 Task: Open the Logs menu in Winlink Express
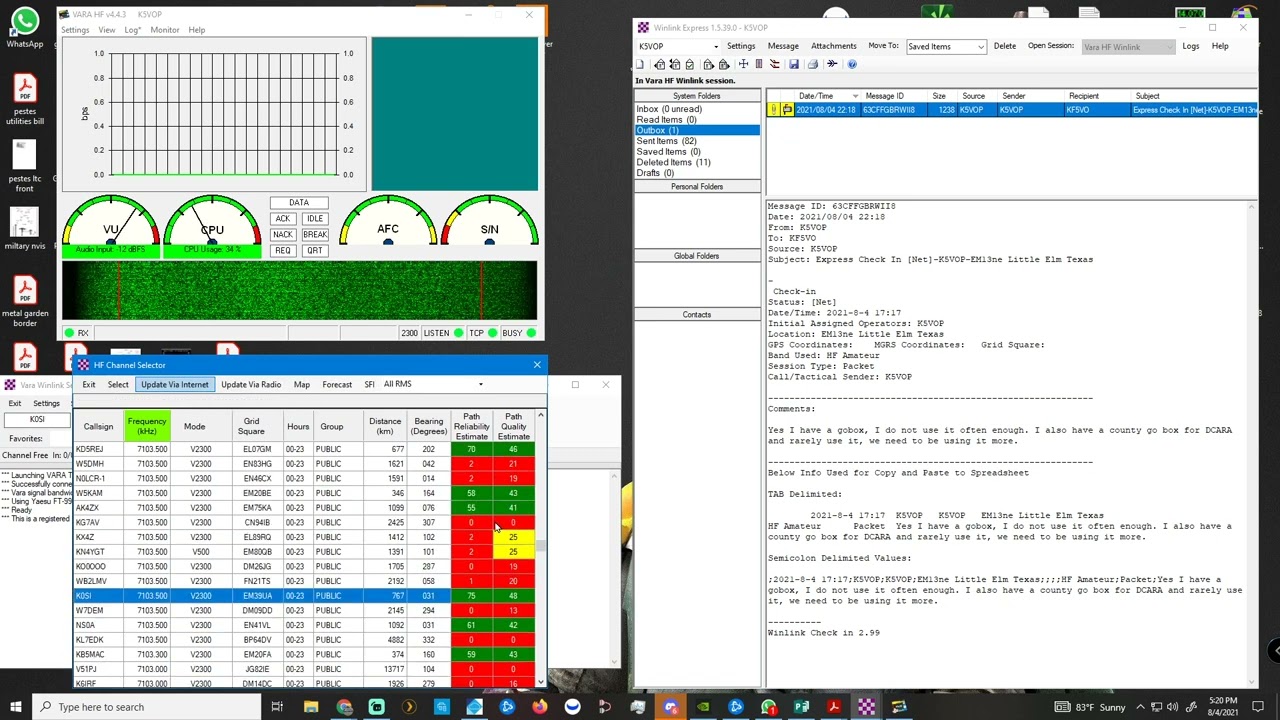1190,46
